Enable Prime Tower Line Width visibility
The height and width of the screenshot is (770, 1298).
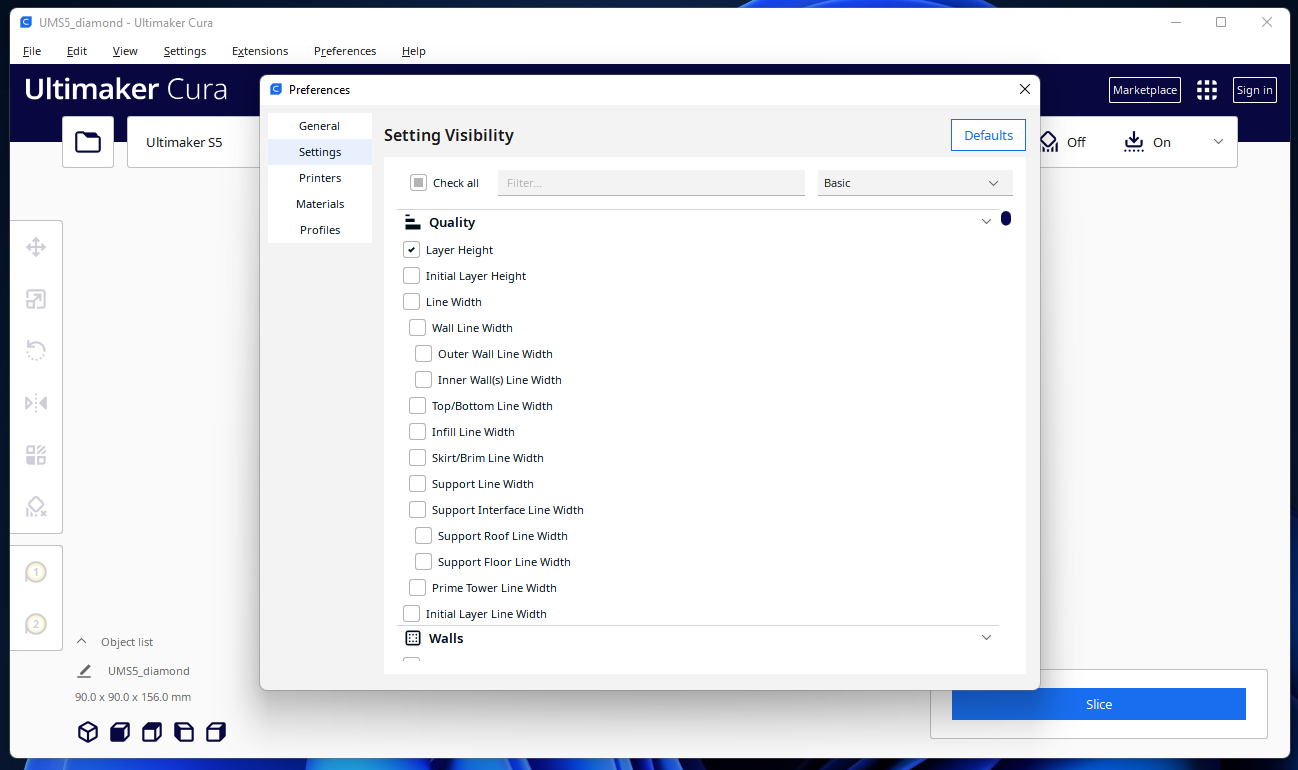417,588
